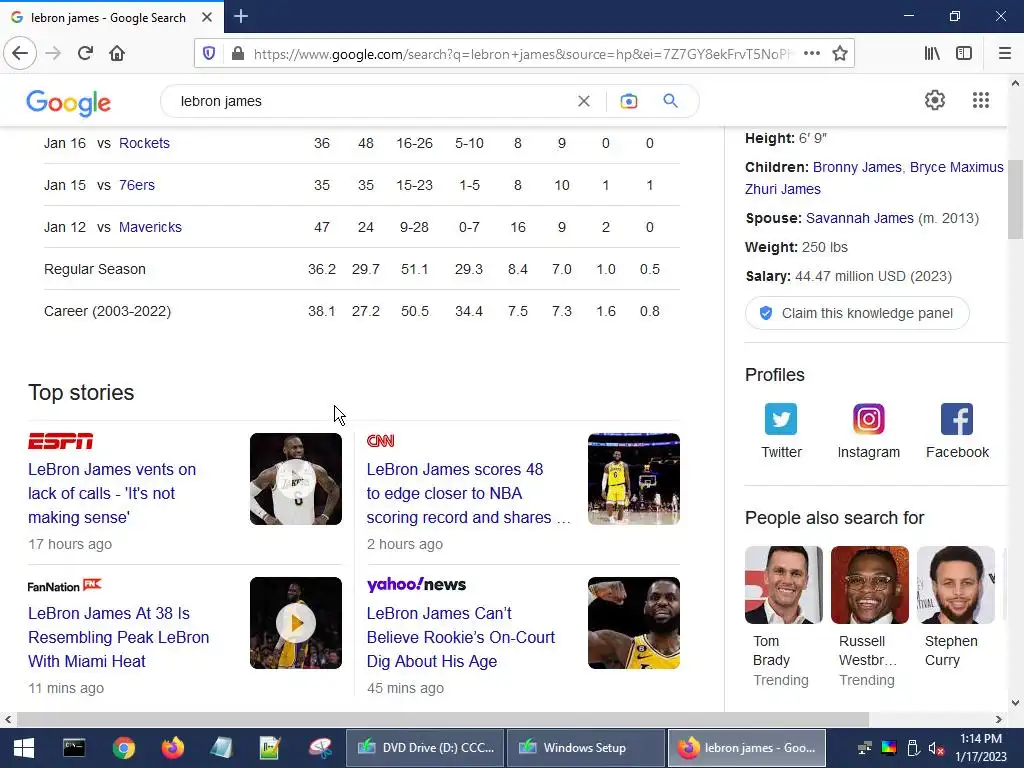This screenshot has height=768, width=1024.
Task: Open the tracking protection shield icon
Action: pos(209,54)
